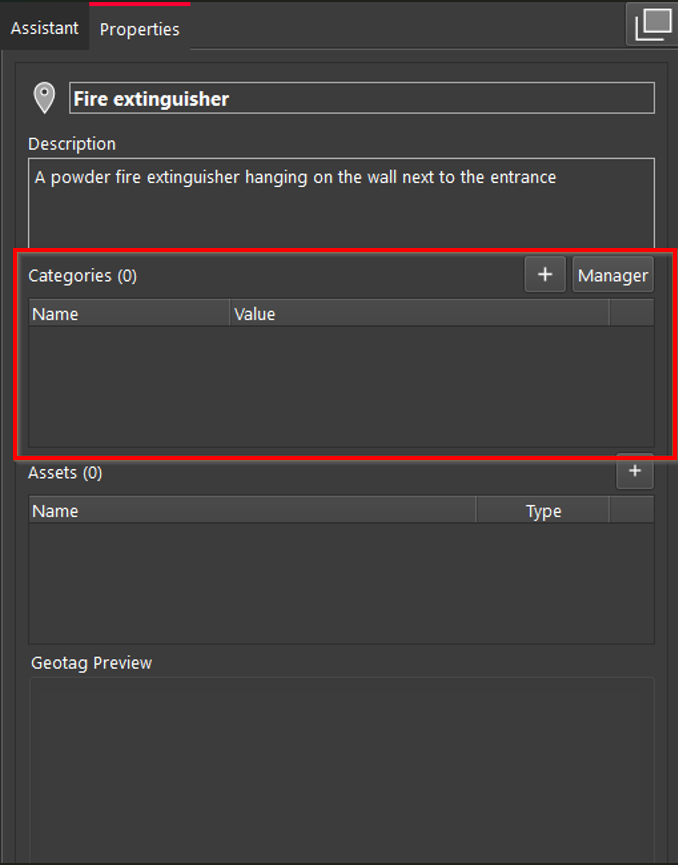Add a new asset with plus button
678x865 pixels.
(634, 471)
